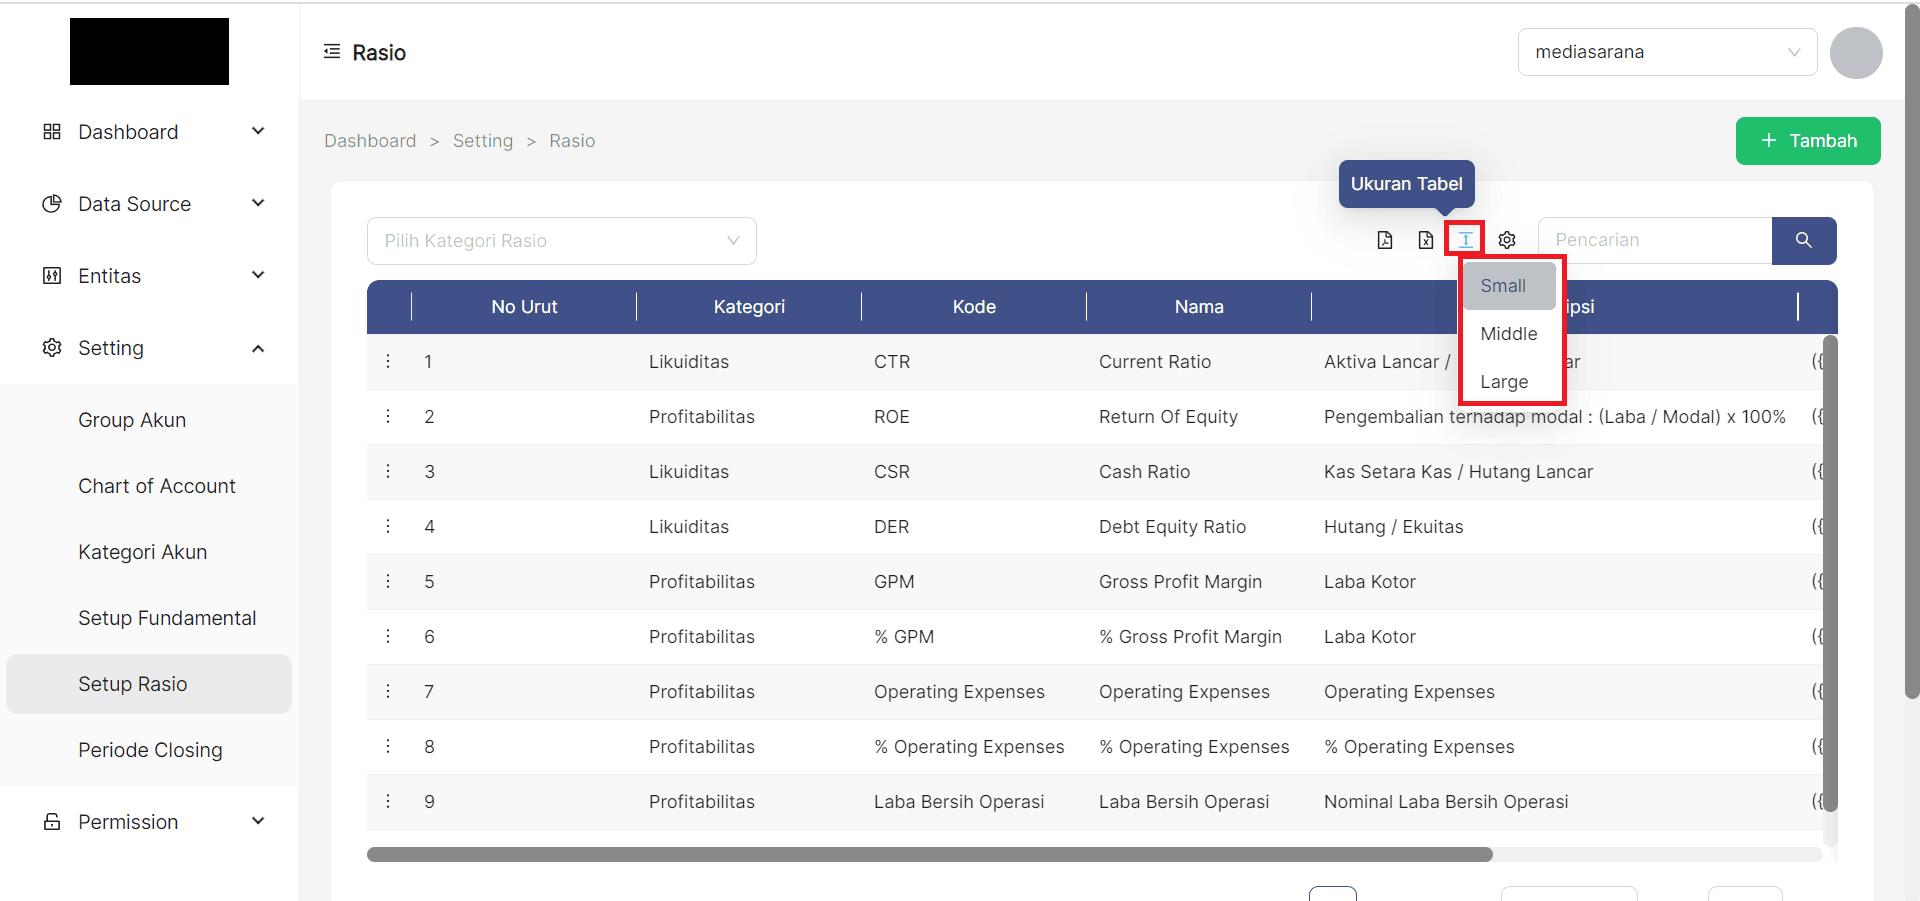The width and height of the screenshot is (1920, 901).
Task: Select the Middle table size option
Action: point(1507,333)
